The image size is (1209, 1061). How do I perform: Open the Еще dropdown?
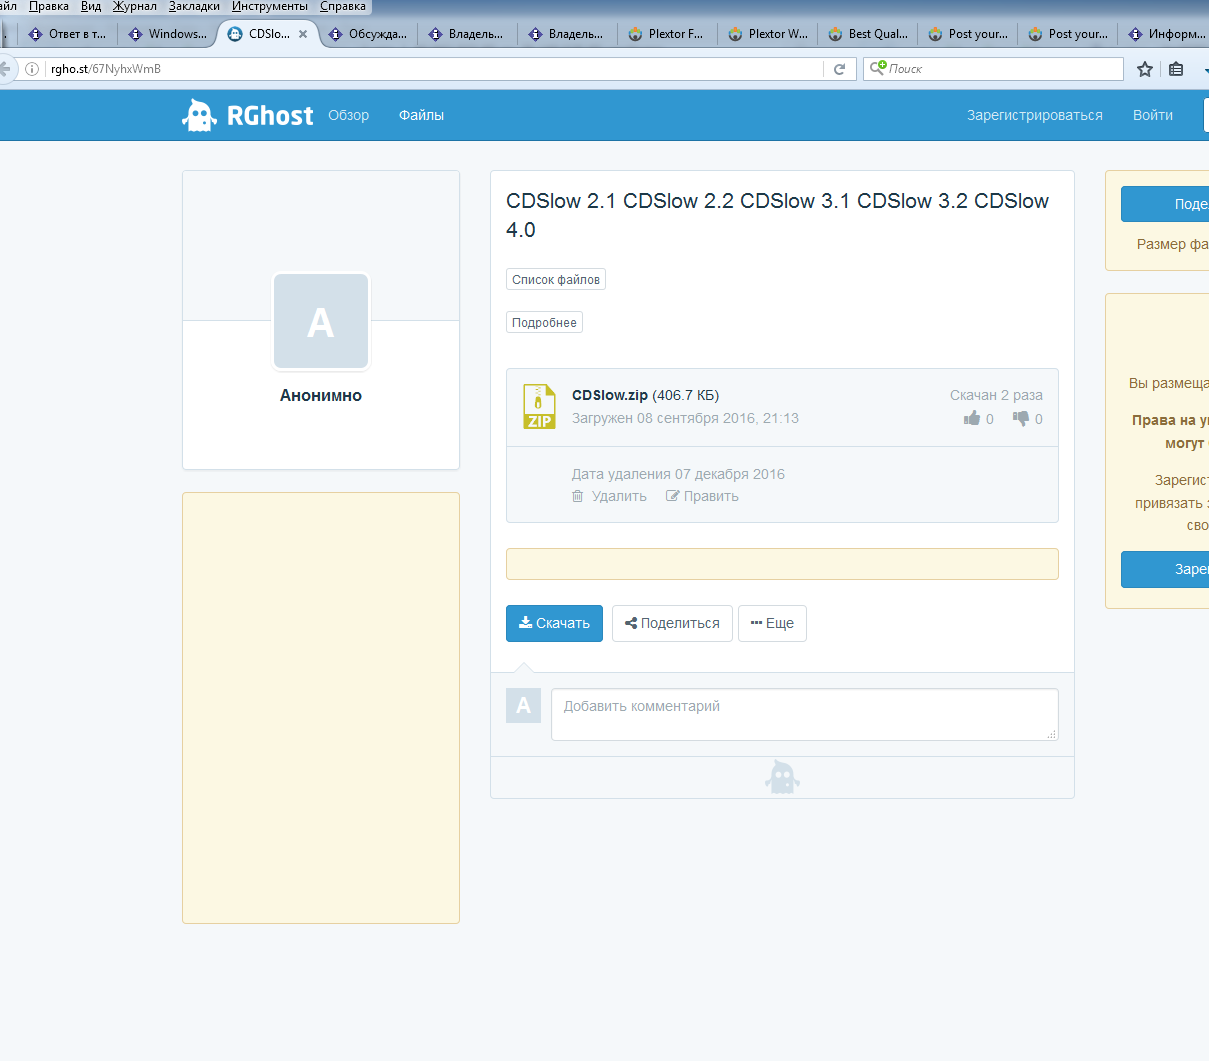click(x=772, y=623)
